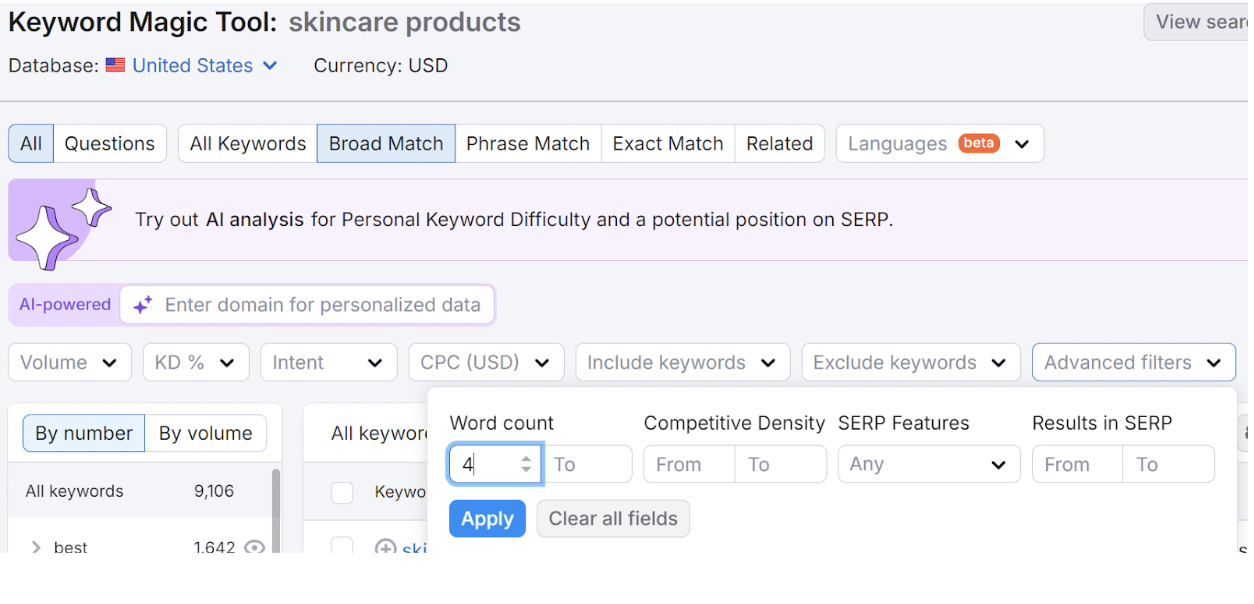The height and width of the screenshot is (604, 1254).
Task: Click the Word count stepper arrows
Action: pos(527,464)
